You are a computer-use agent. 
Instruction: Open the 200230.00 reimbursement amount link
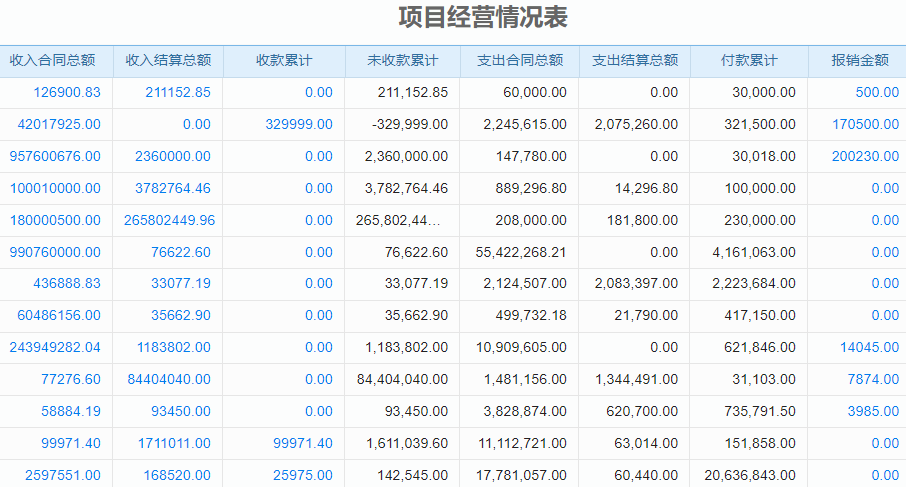tap(865, 157)
